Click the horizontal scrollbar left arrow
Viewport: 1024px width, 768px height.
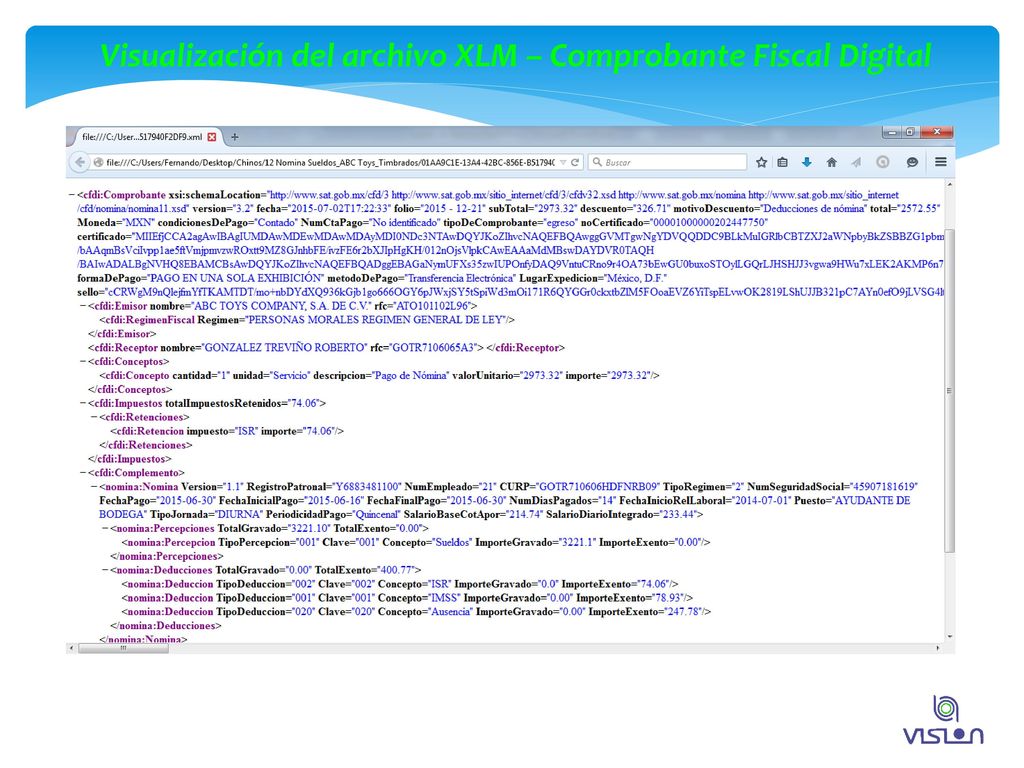(71, 648)
